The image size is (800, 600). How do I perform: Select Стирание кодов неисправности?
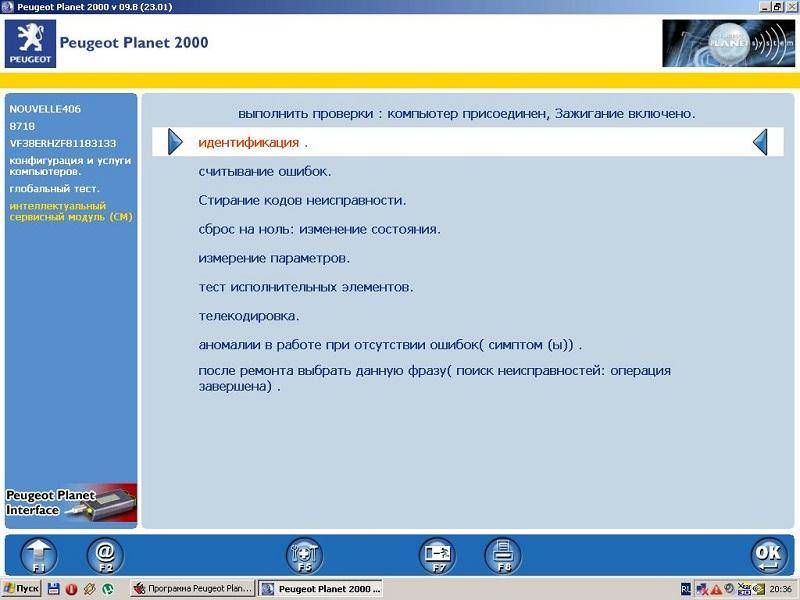[x=302, y=200]
